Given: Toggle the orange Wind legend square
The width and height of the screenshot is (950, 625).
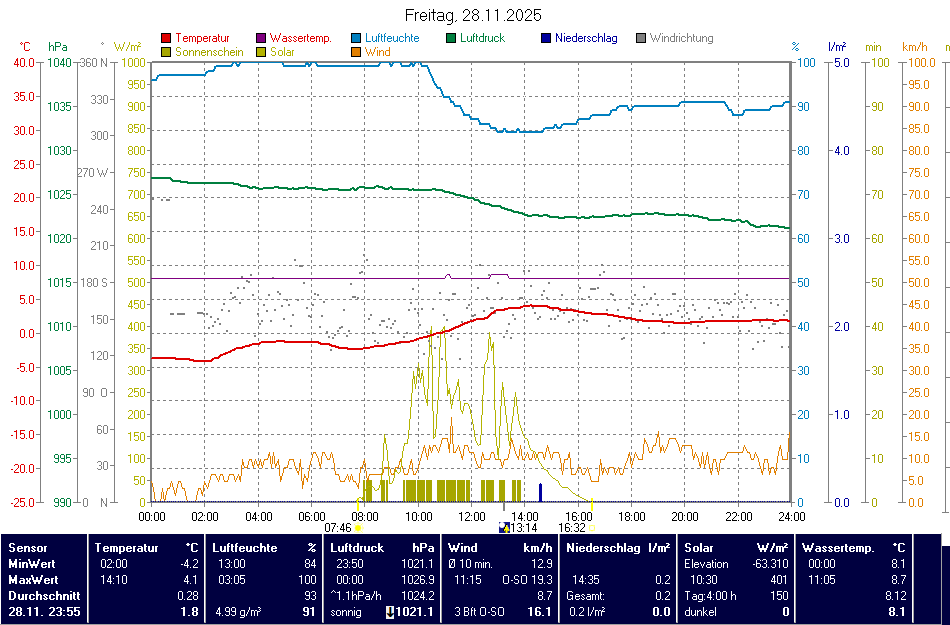Looking at the screenshot, I should coord(357,52).
